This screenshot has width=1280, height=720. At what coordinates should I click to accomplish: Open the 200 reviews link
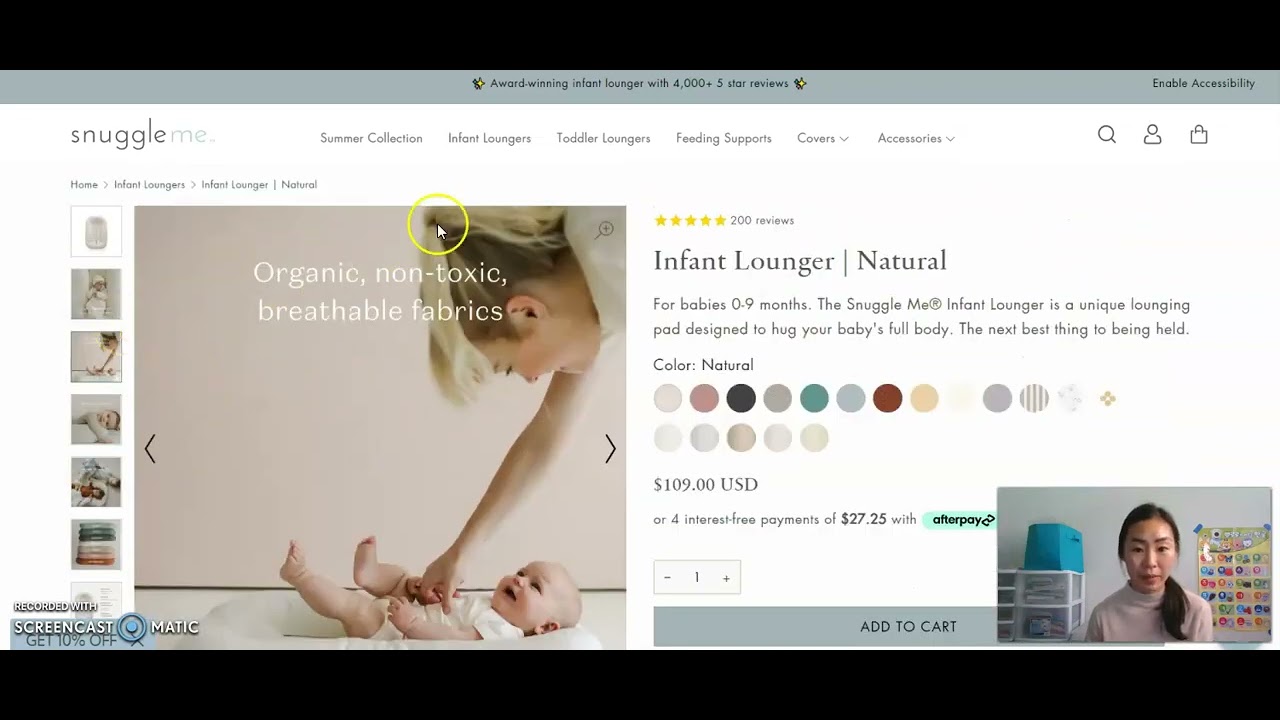[762, 221]
